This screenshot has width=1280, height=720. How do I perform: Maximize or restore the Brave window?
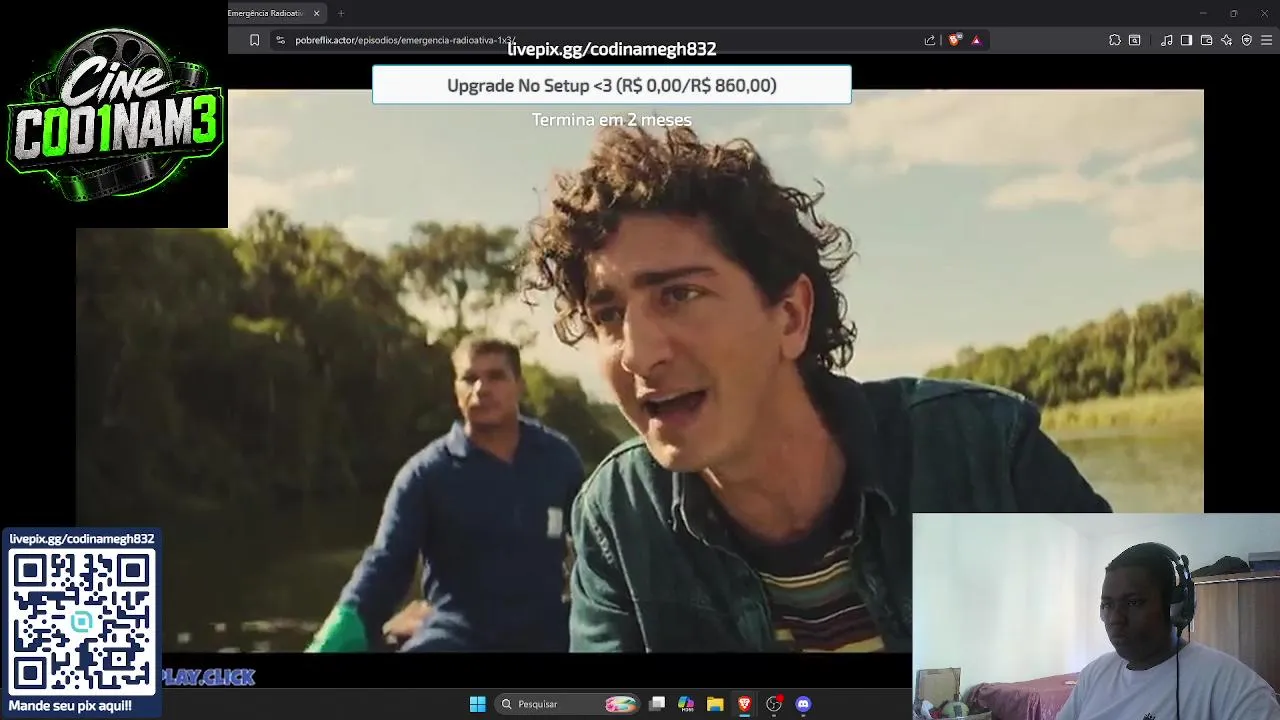1234,13
